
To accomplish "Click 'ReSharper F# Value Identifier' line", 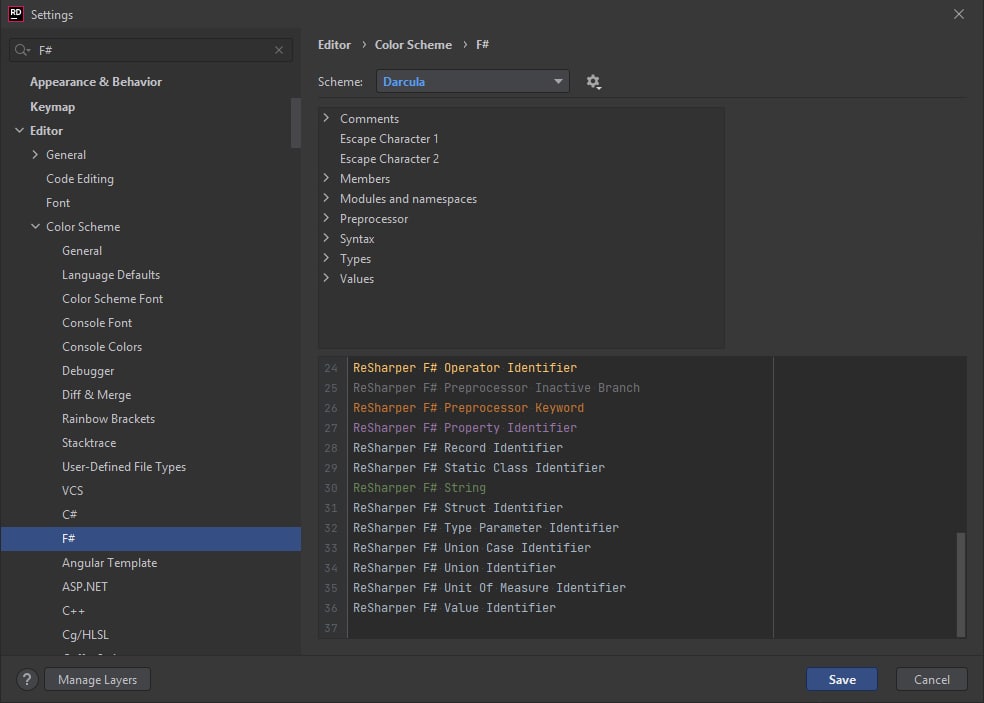I will (x=454, y=608).
